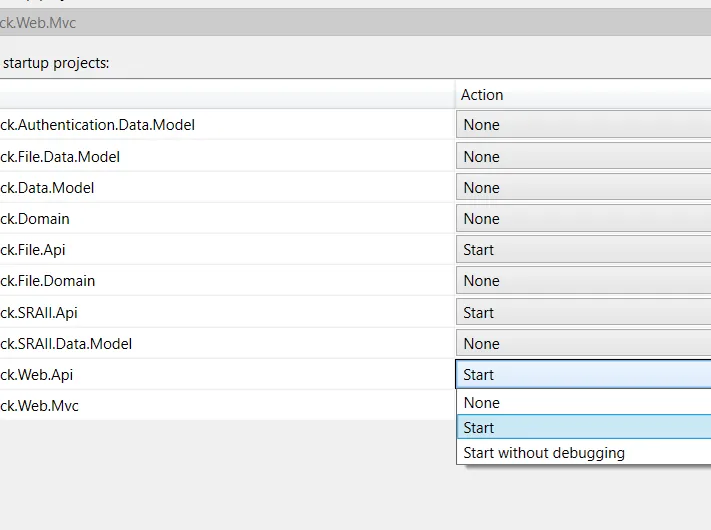Select the File.Domain project name
Image resolution: width=711 pixels, height=530 pixels.
[x=48, y=281]
